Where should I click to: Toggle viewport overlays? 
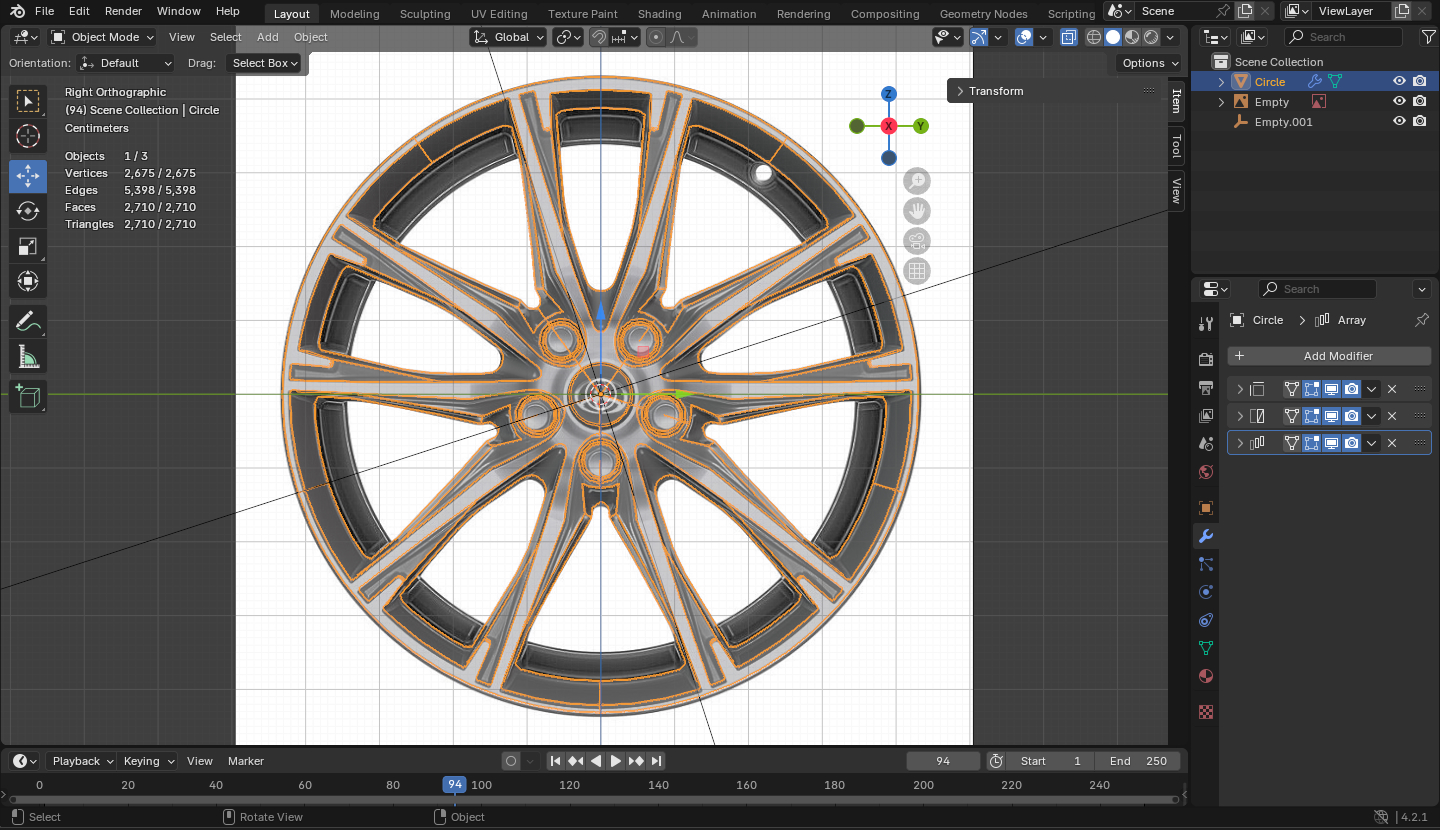point(1024,37)
